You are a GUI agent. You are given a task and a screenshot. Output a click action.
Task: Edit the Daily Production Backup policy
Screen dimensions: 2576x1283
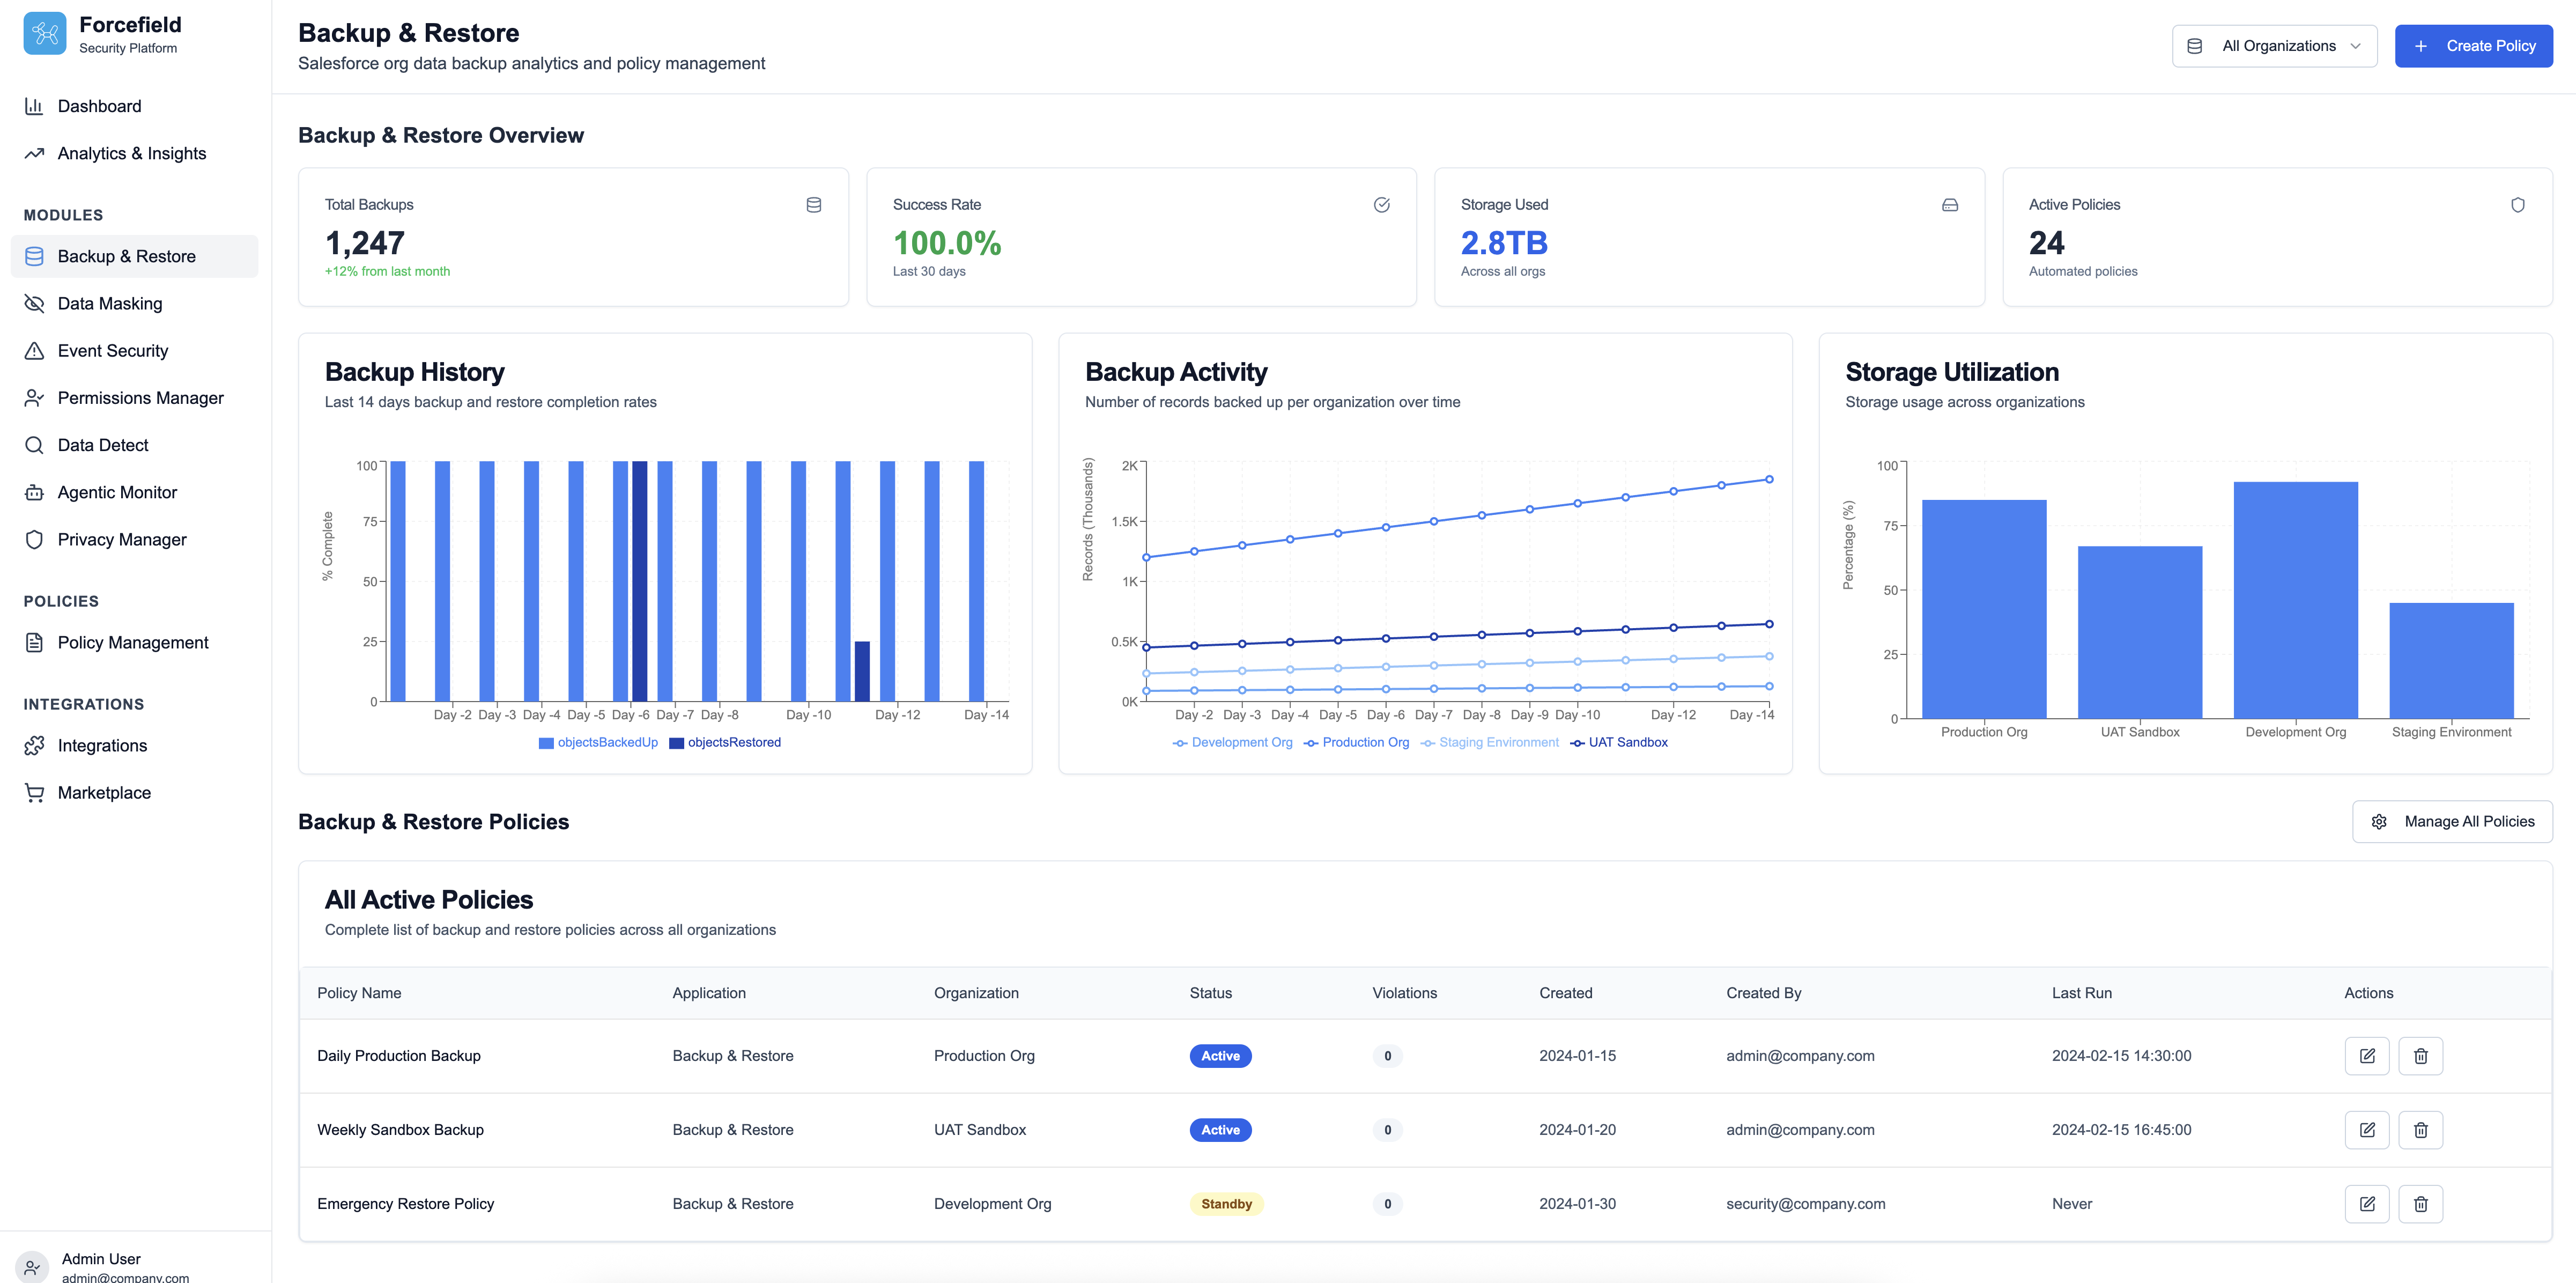tap(2366, 1056)
